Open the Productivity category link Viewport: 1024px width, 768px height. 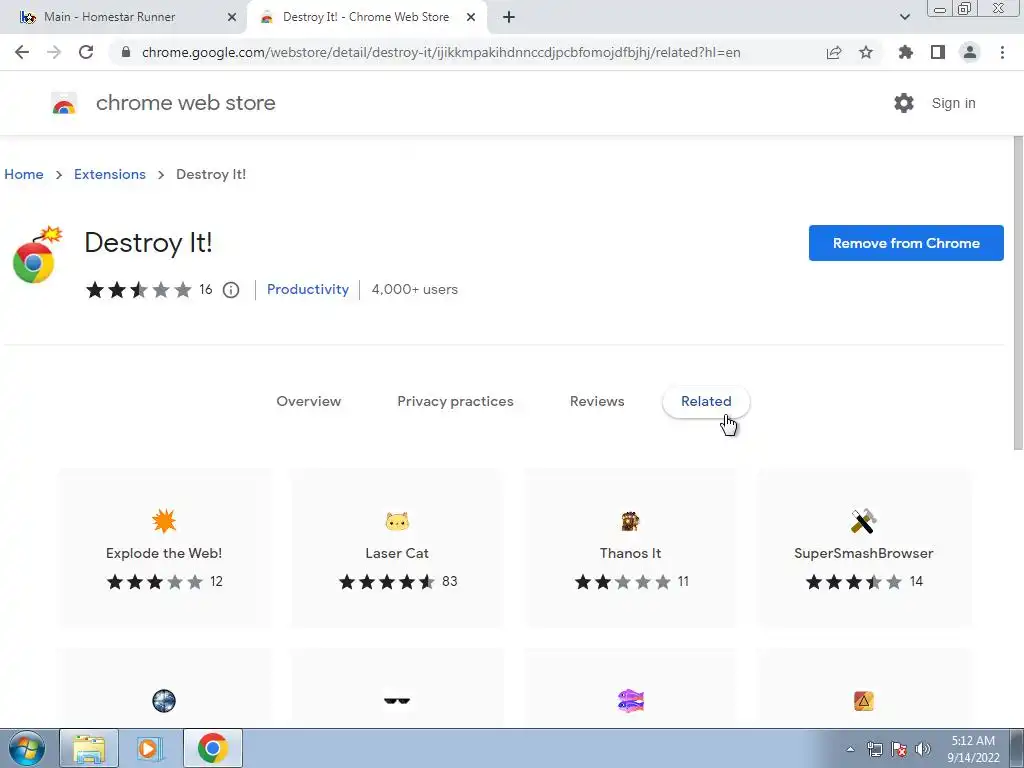click(308, 289)
